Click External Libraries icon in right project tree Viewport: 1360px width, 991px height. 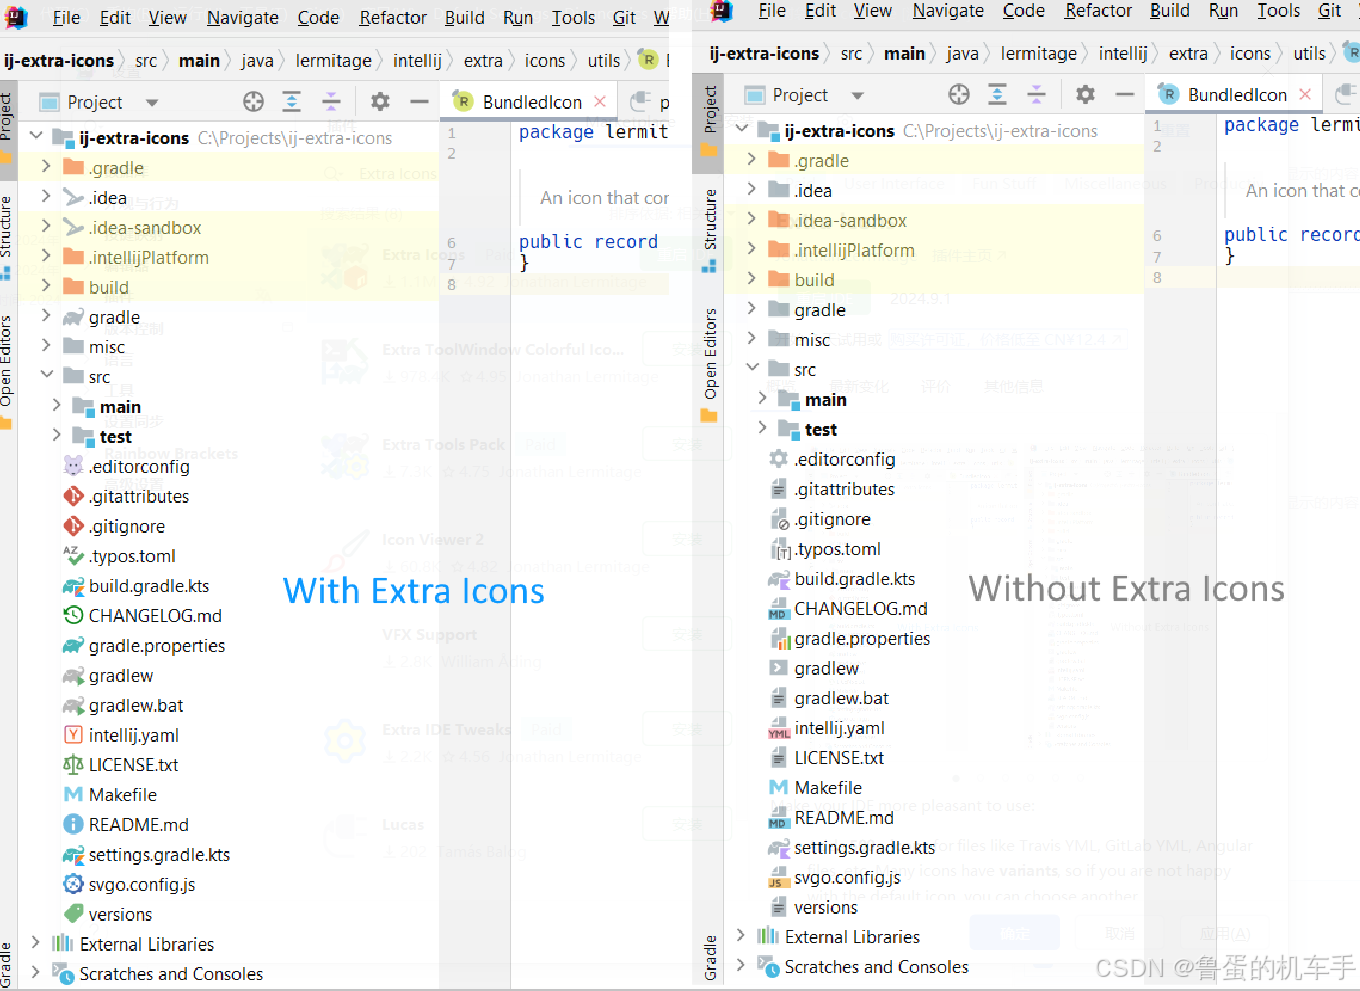pyautogui.click(x=768, y=936)
